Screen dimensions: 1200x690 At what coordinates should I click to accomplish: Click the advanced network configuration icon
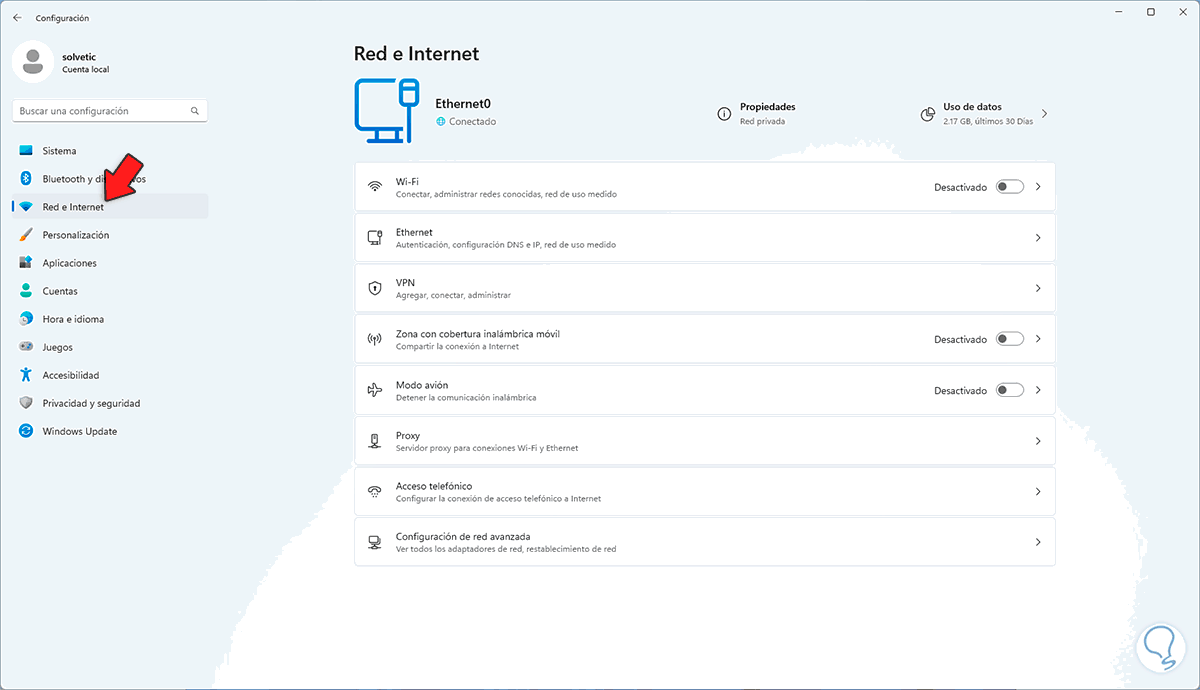[x=375, y=542]
